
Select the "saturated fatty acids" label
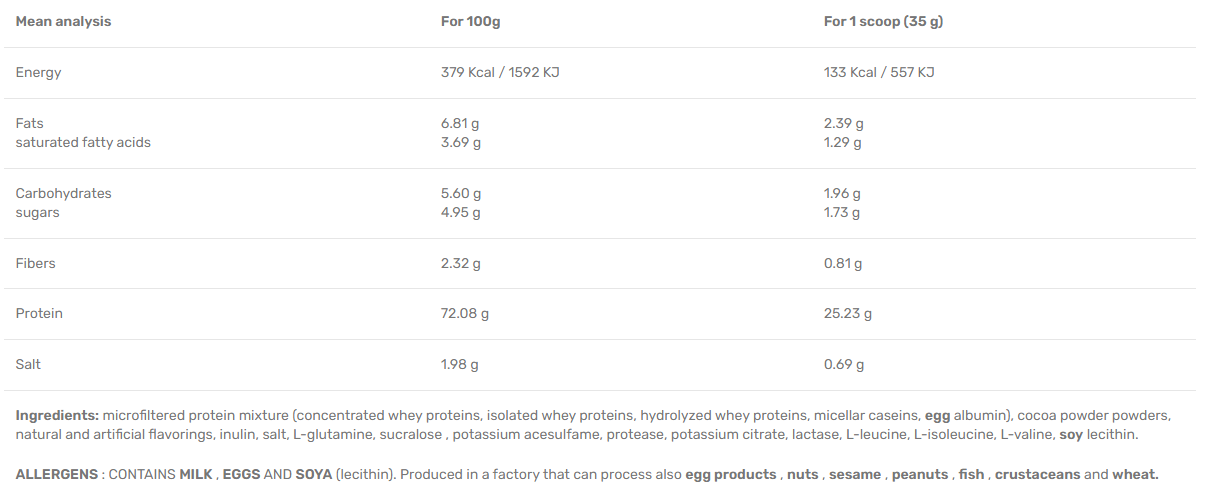point(83,143)
